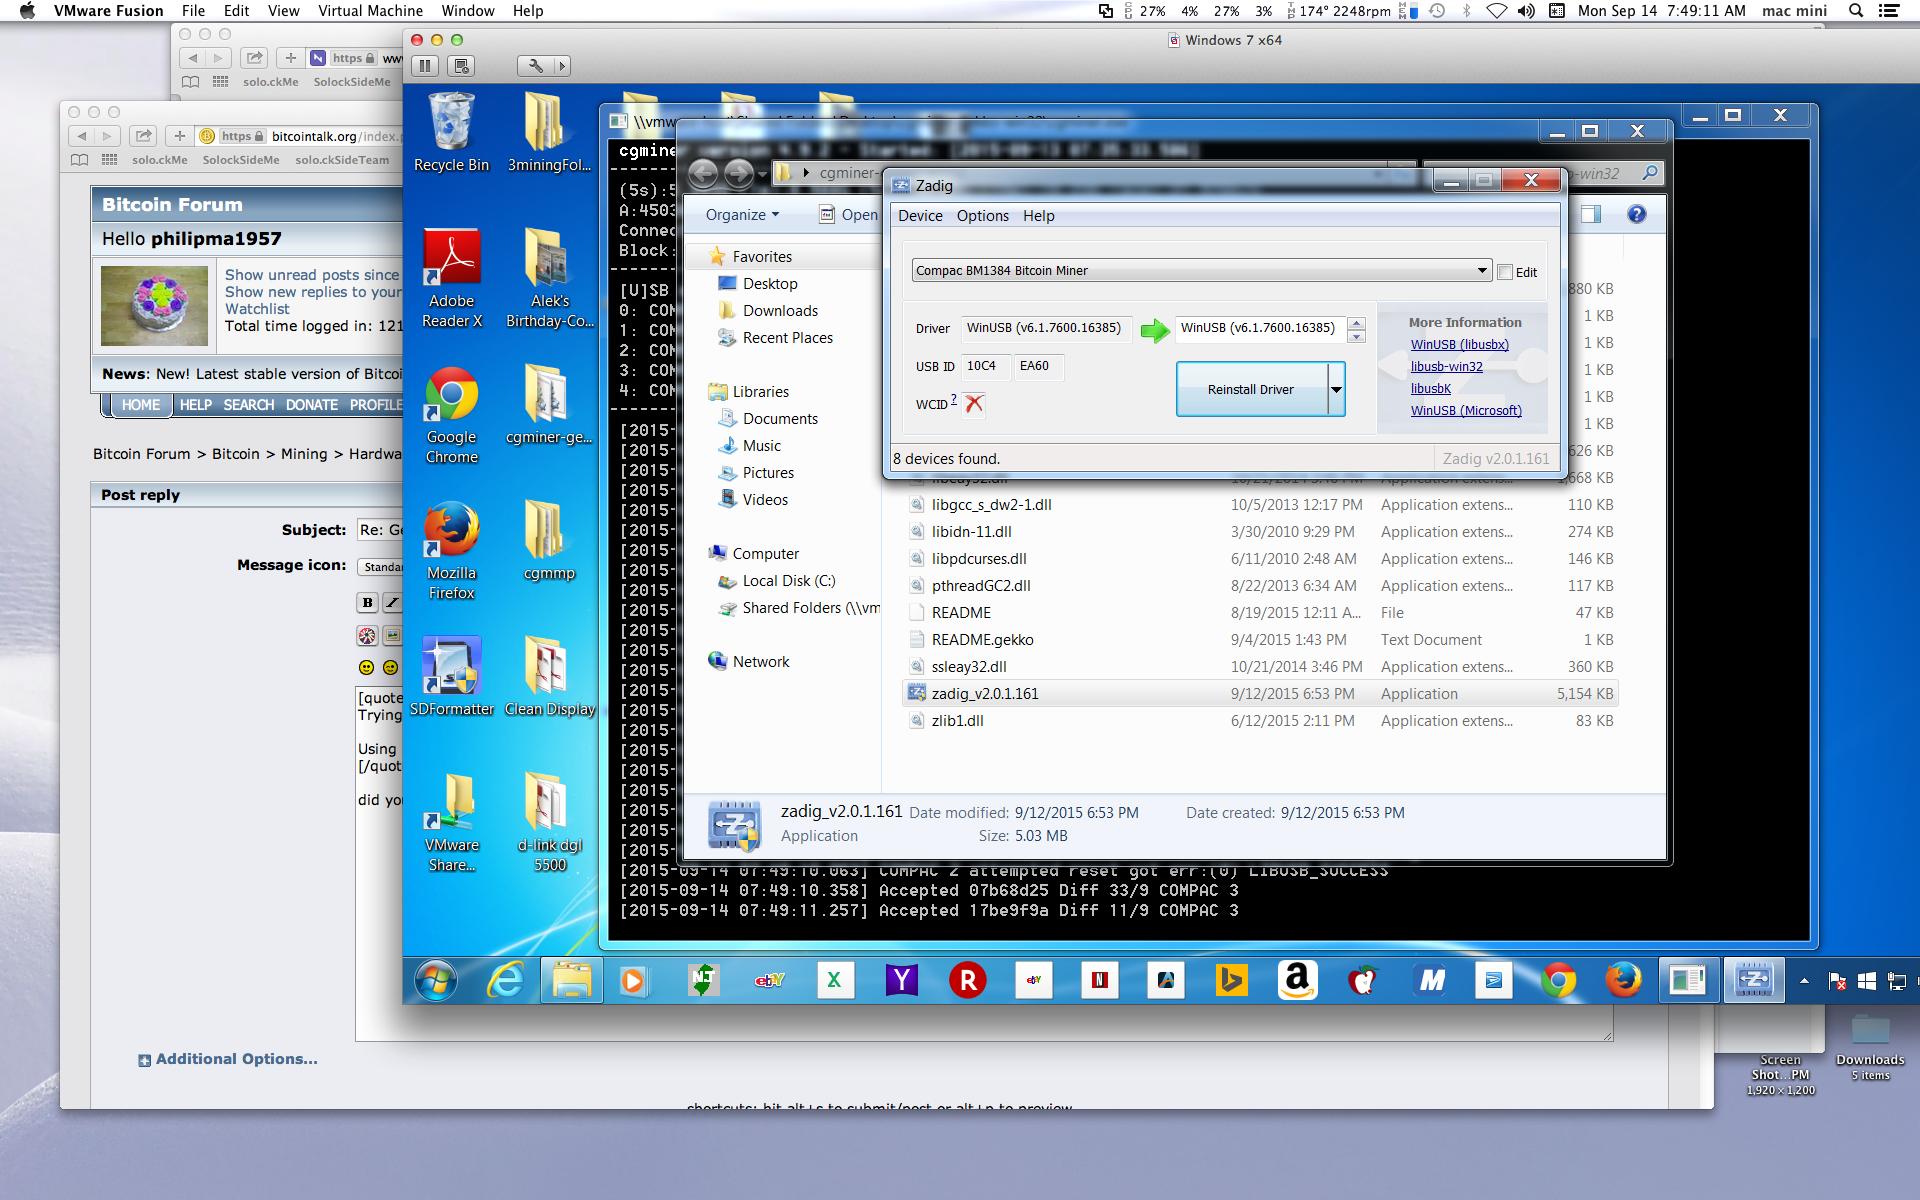Open the macOS View menu
1920x1200 pixels.
point(283,11)
